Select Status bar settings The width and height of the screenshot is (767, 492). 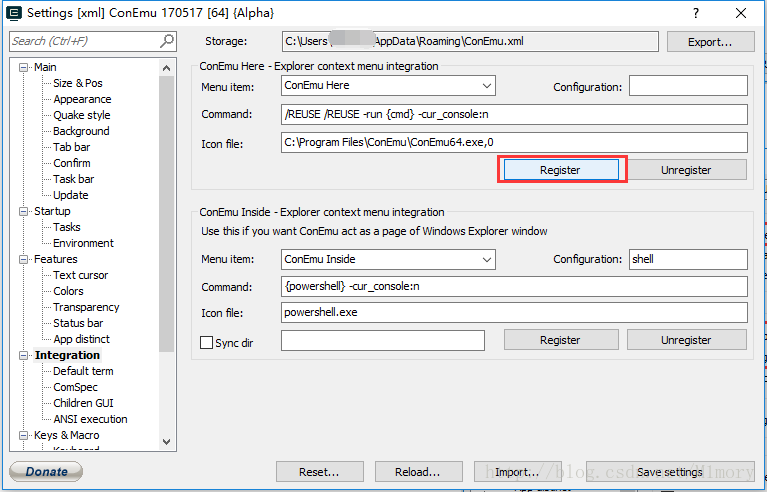[78, 323]
